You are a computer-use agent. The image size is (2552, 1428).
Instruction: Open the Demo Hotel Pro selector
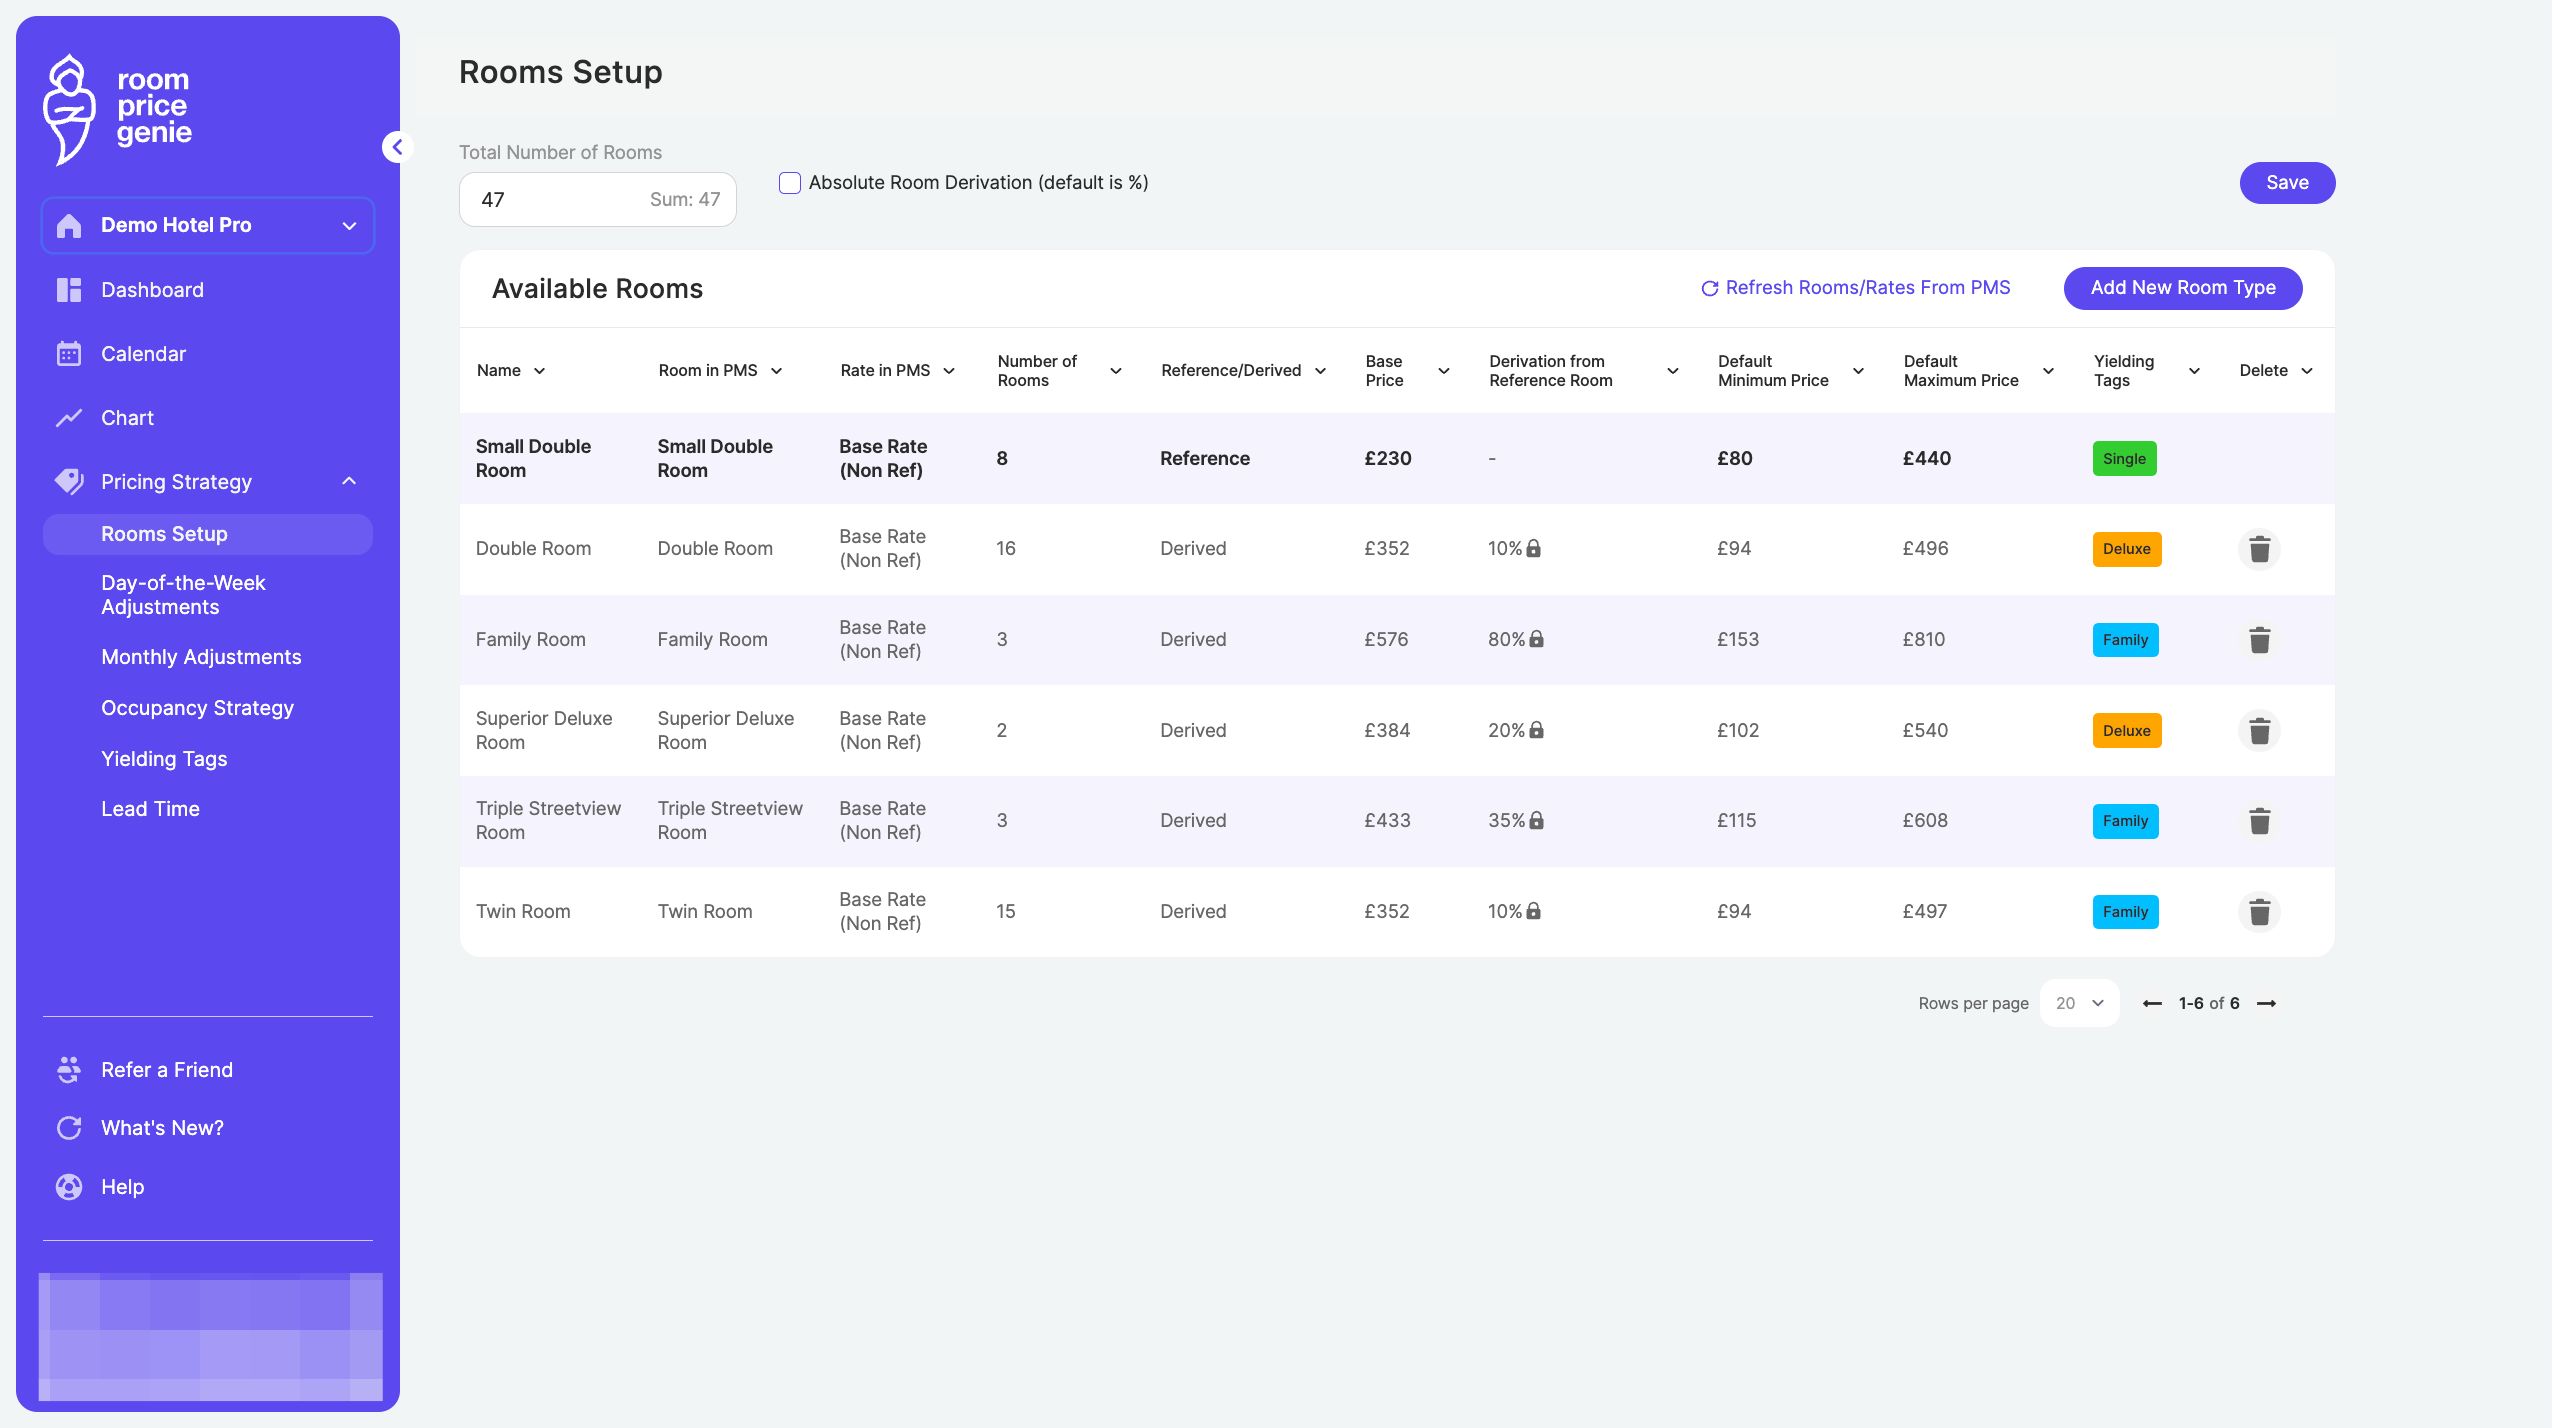208,225
